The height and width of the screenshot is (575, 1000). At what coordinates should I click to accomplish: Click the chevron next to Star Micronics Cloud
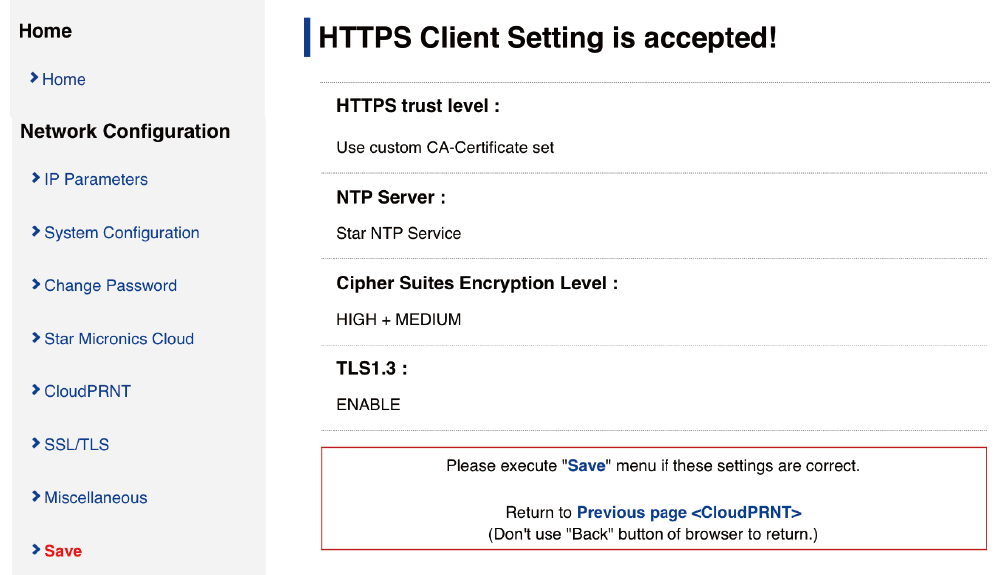[36, 338]
